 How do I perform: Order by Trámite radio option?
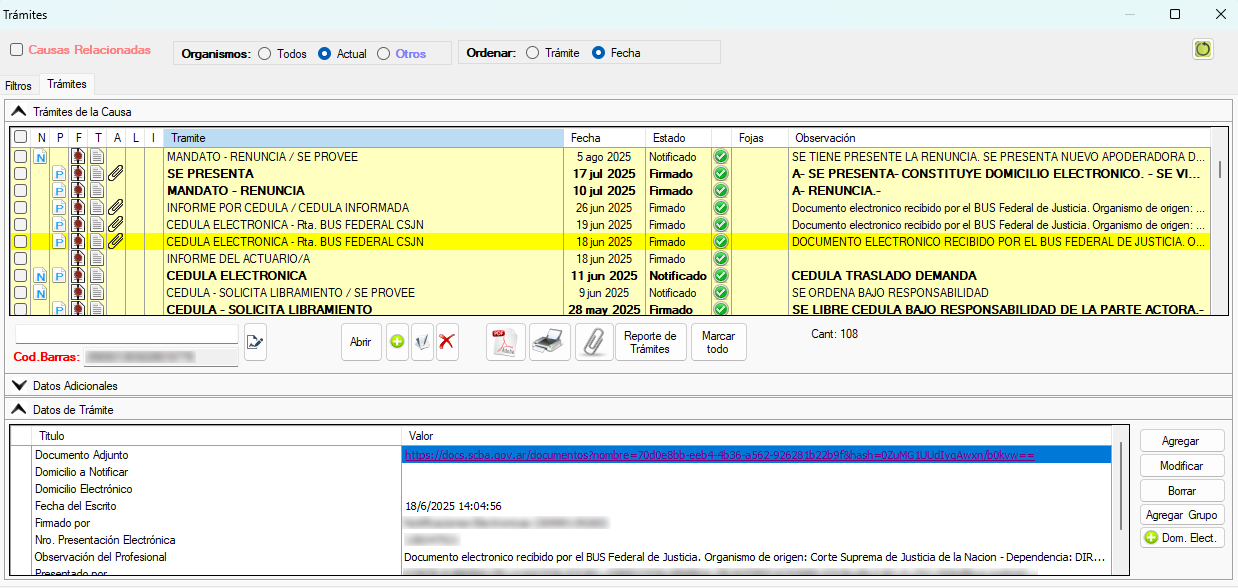(532, 53)
